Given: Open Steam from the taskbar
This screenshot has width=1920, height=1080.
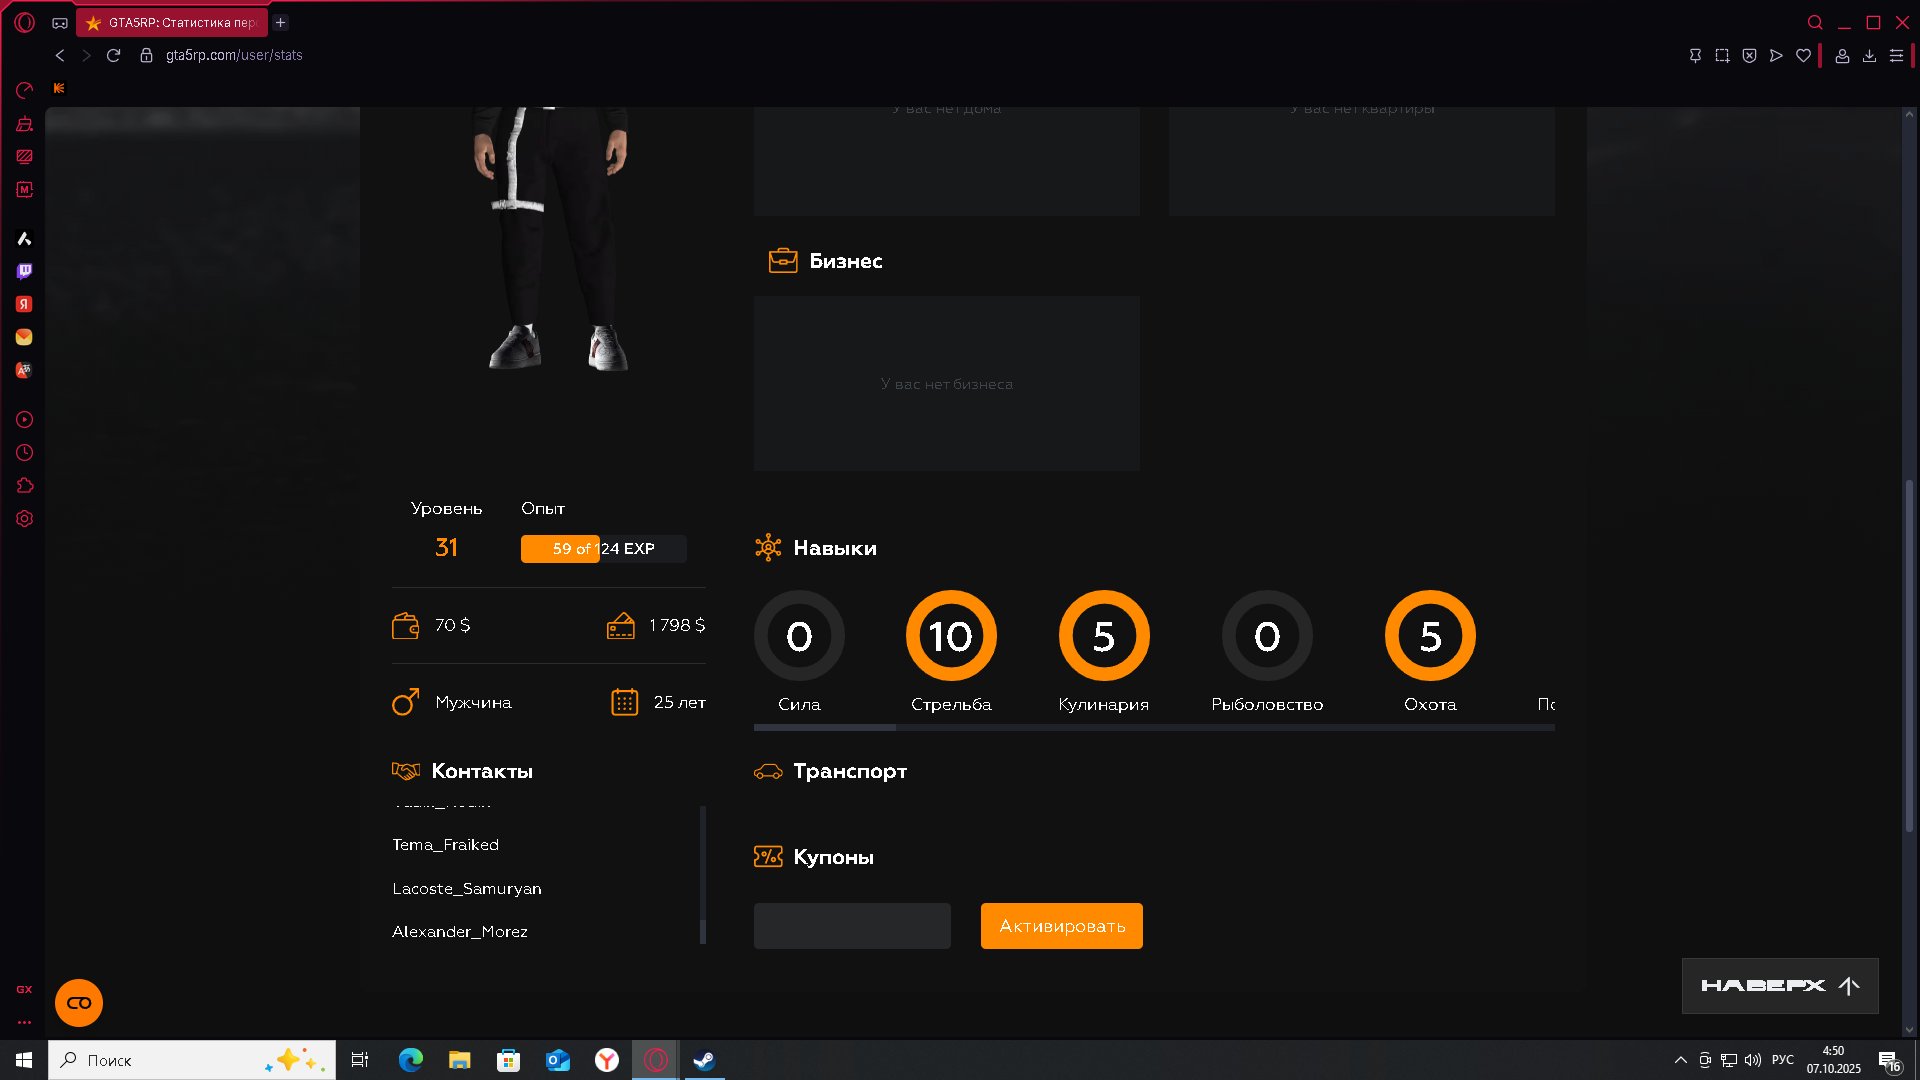Looking at the screenshot, I should coord(704,1060).
